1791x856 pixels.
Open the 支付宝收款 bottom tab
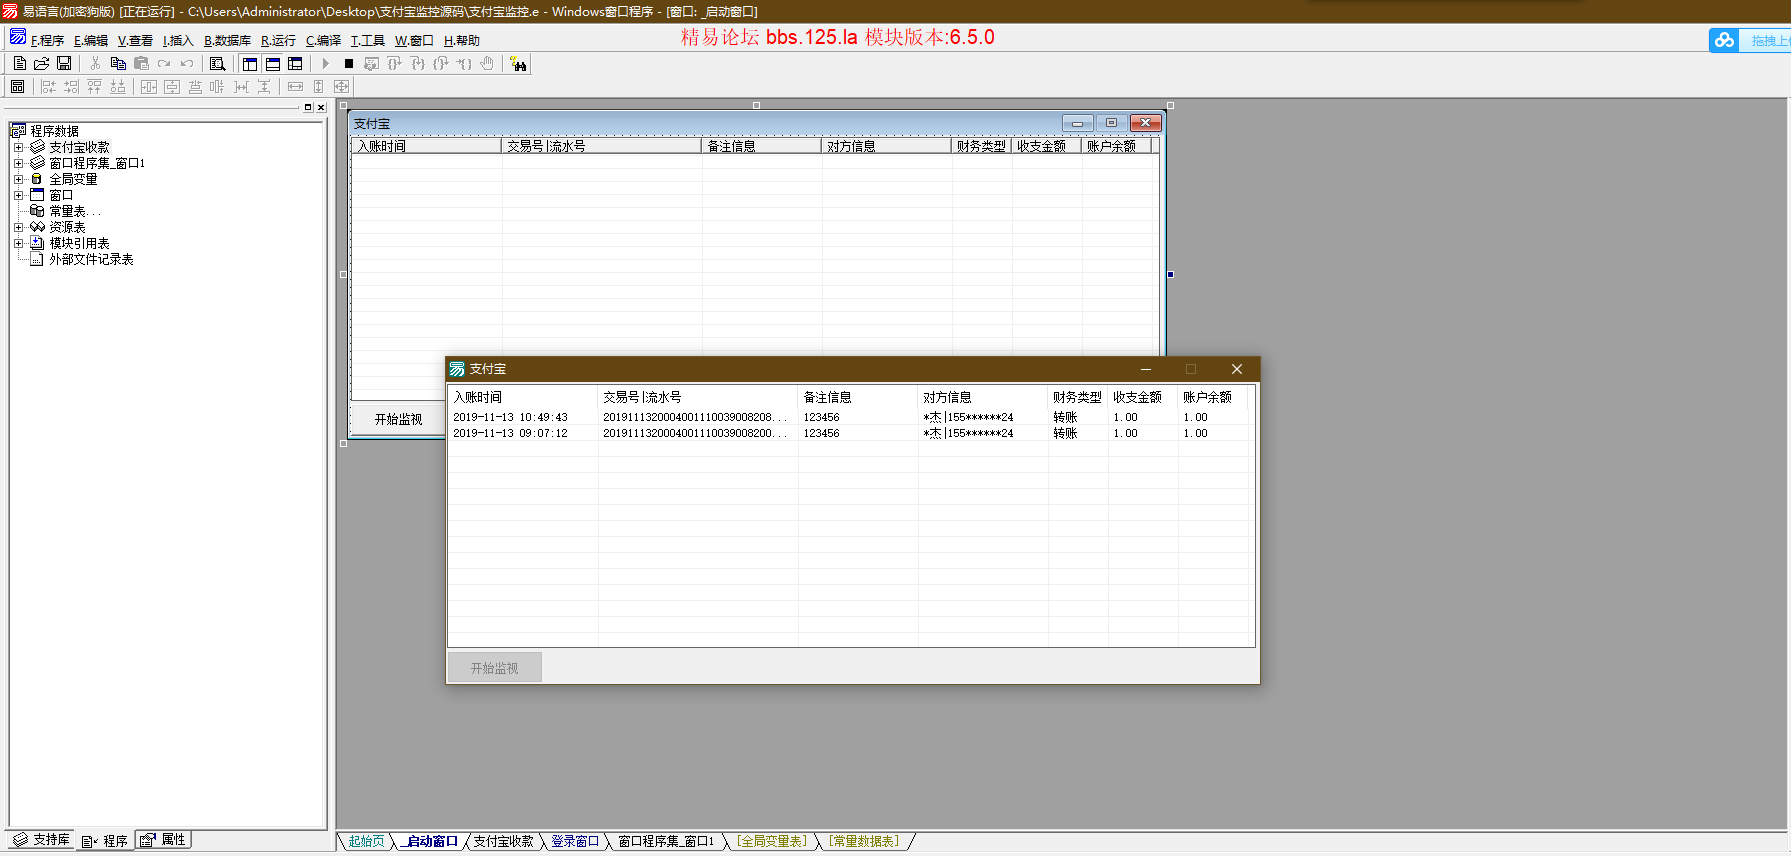click(x=503, y=841)
